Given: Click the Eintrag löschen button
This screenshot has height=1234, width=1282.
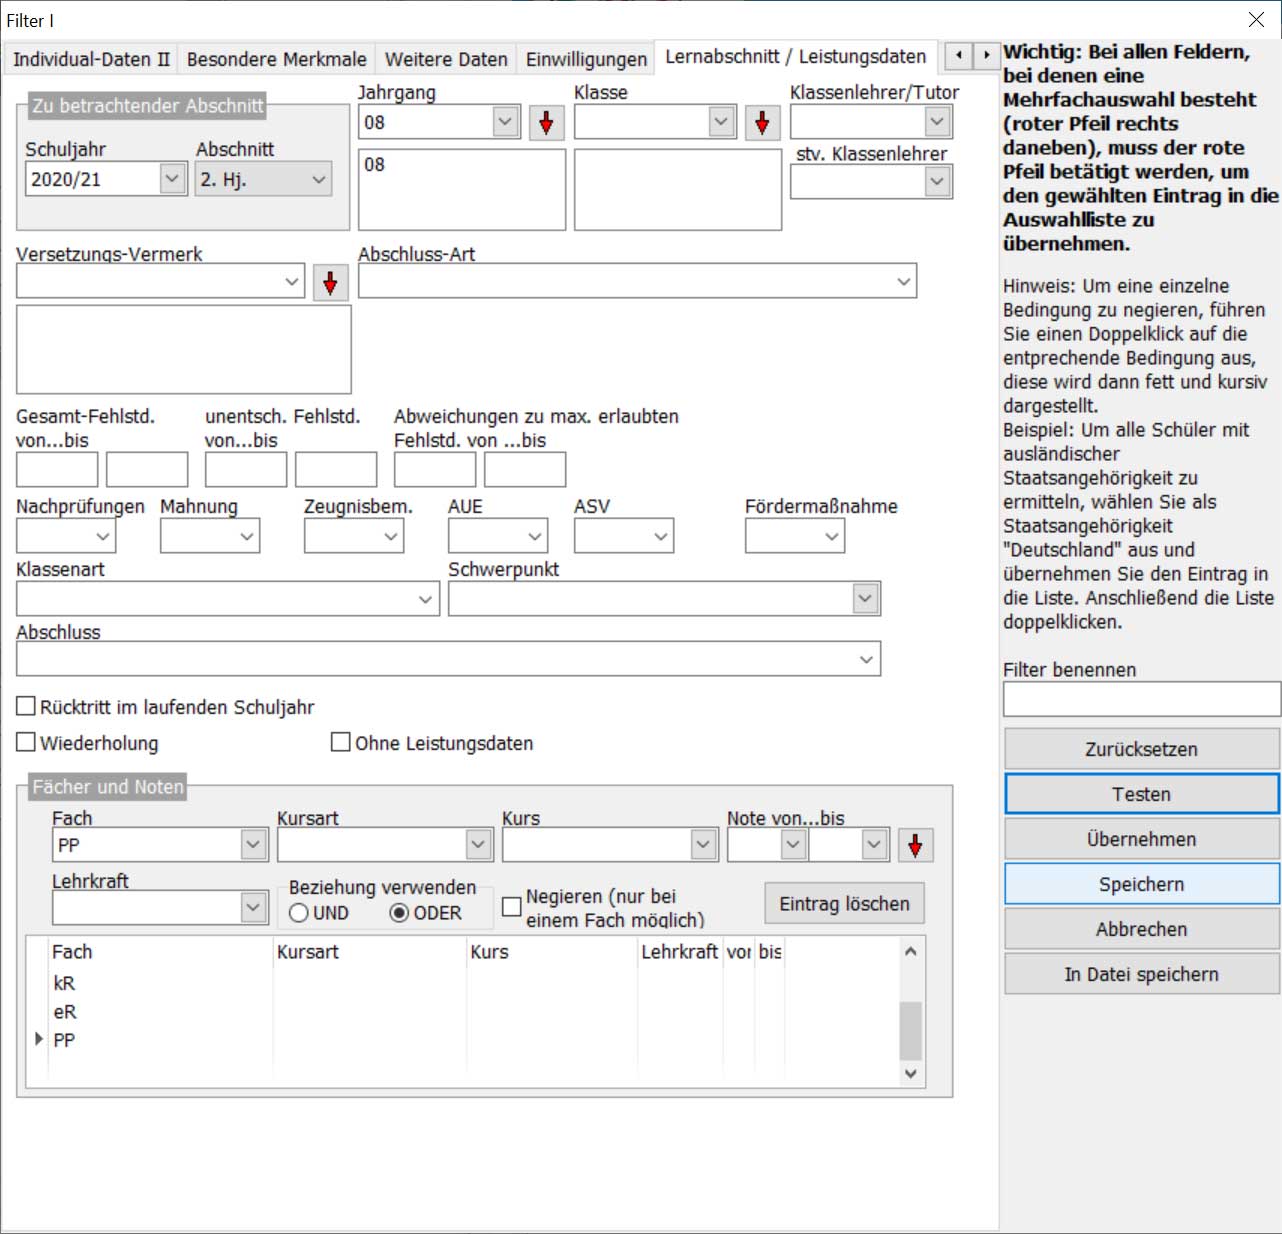Looking at the screenshot, I should pos(844,903).
